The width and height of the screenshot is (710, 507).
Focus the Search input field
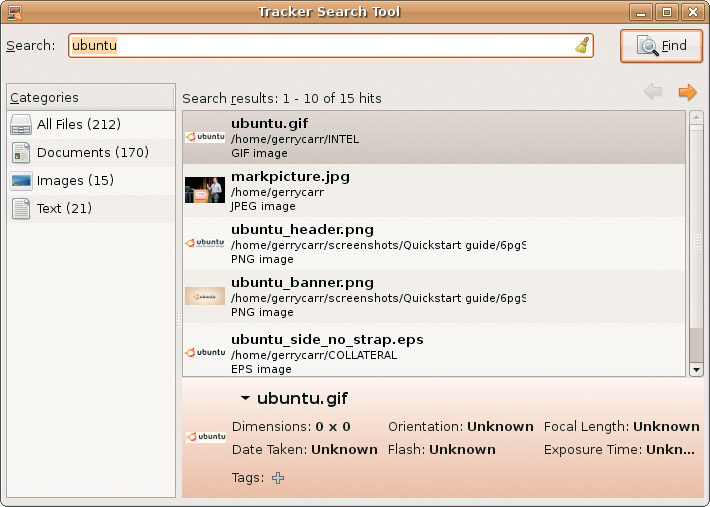[x=331, y=45]
